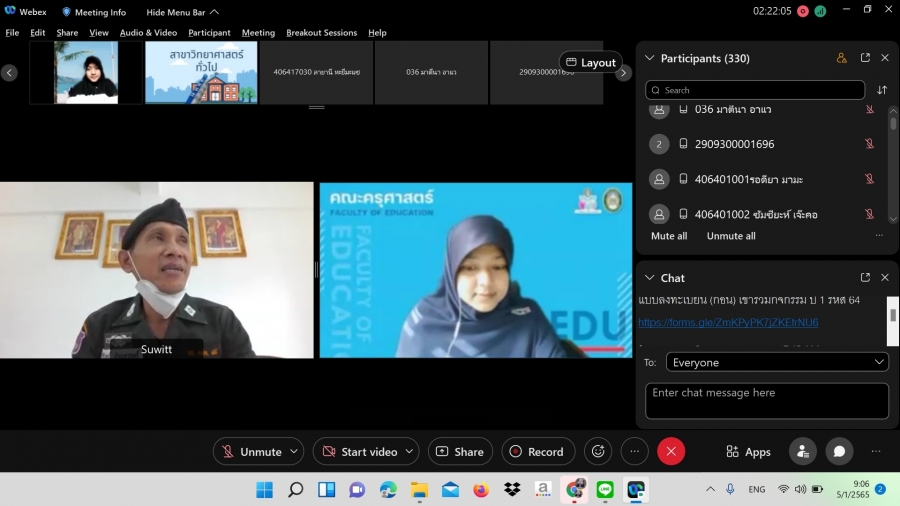Open the reactions emoji icon
Image resolution: width=900 pixels, height=506 pixels.
pyautogui.click(x=598, y=451)
